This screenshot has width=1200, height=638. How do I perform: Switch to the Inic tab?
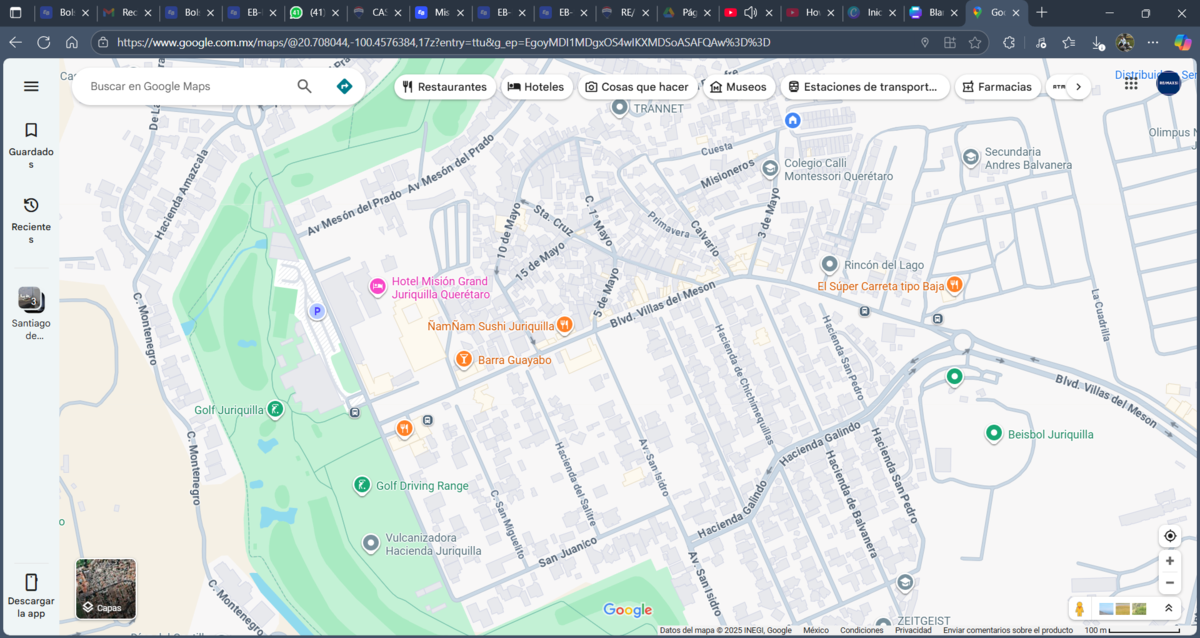pyautogui.click(x=870, y=13)
